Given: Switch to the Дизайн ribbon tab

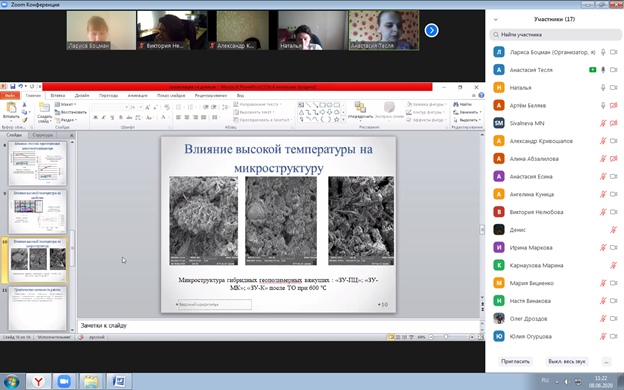Looking at the screenshot, I should (82, 96).
